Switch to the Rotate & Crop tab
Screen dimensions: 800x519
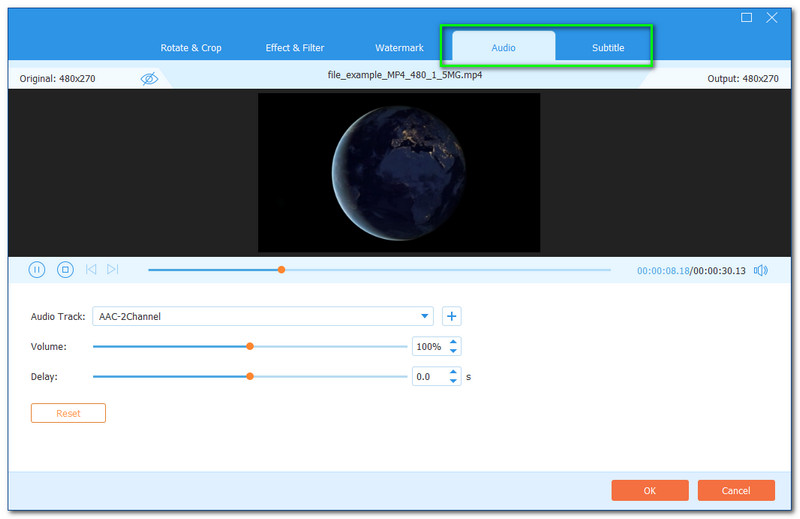tap(191, 48)
